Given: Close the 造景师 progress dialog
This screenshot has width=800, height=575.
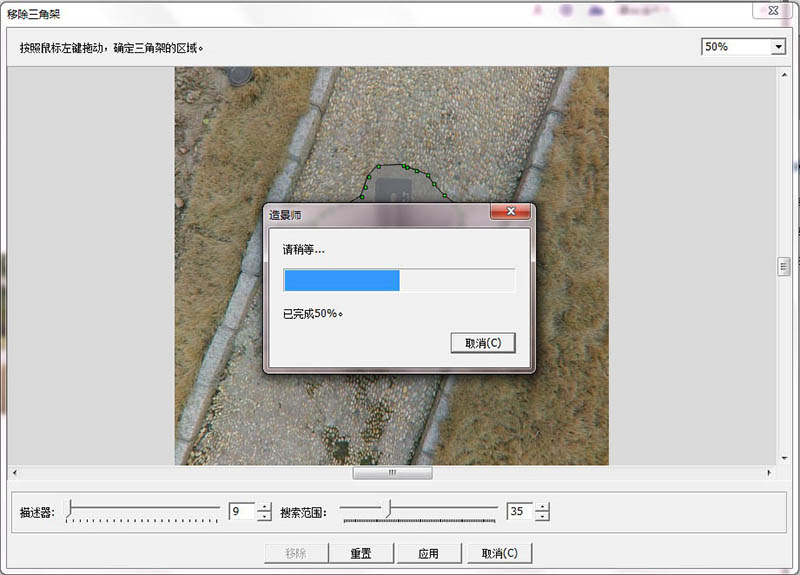Looking at the screenshot, I should pyautogui.click(x=510, y=211).
